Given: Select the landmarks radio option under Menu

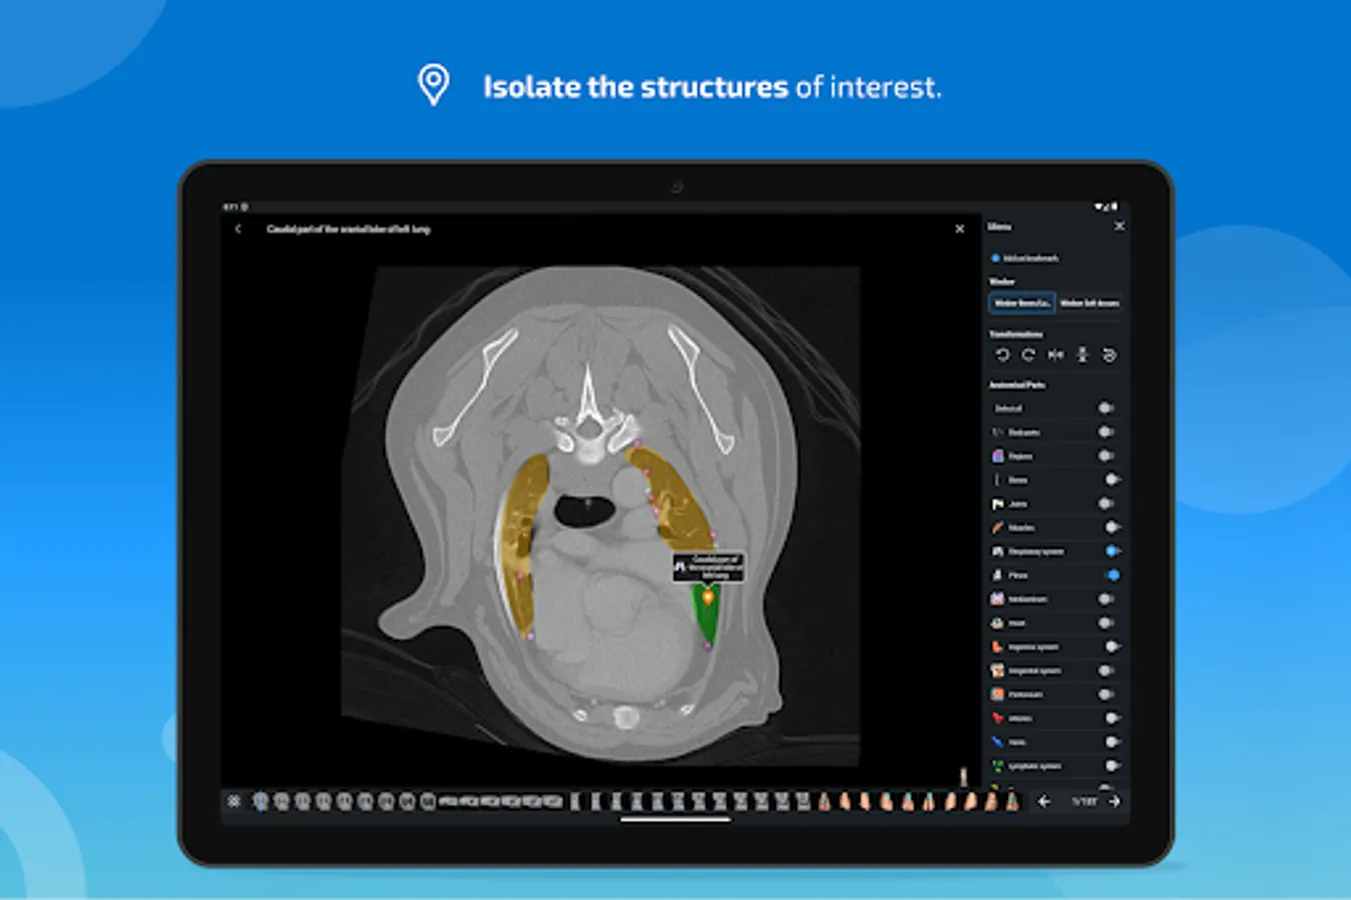Looking at the screenshot, I should [x=995, y=258].
